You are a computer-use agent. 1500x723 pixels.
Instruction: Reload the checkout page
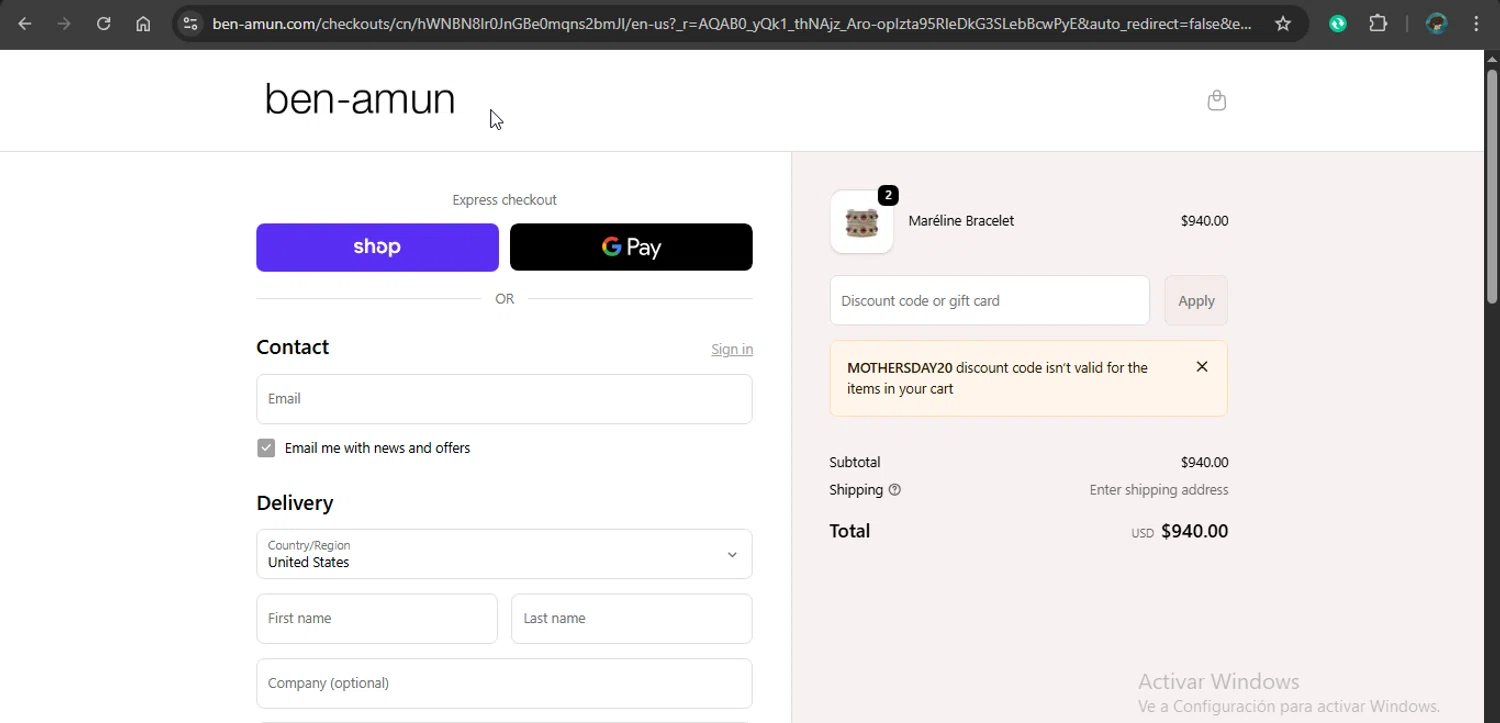[x=104, y=24]
